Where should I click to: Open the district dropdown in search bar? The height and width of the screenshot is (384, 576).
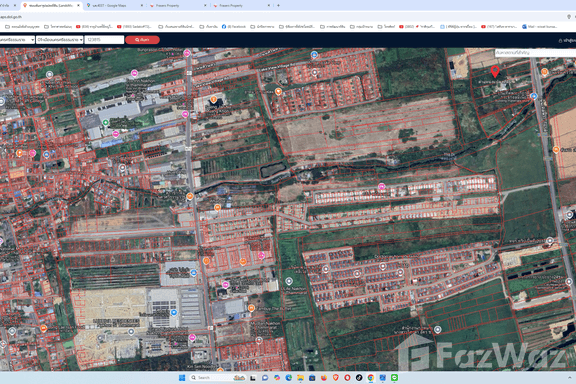[60, 40]
